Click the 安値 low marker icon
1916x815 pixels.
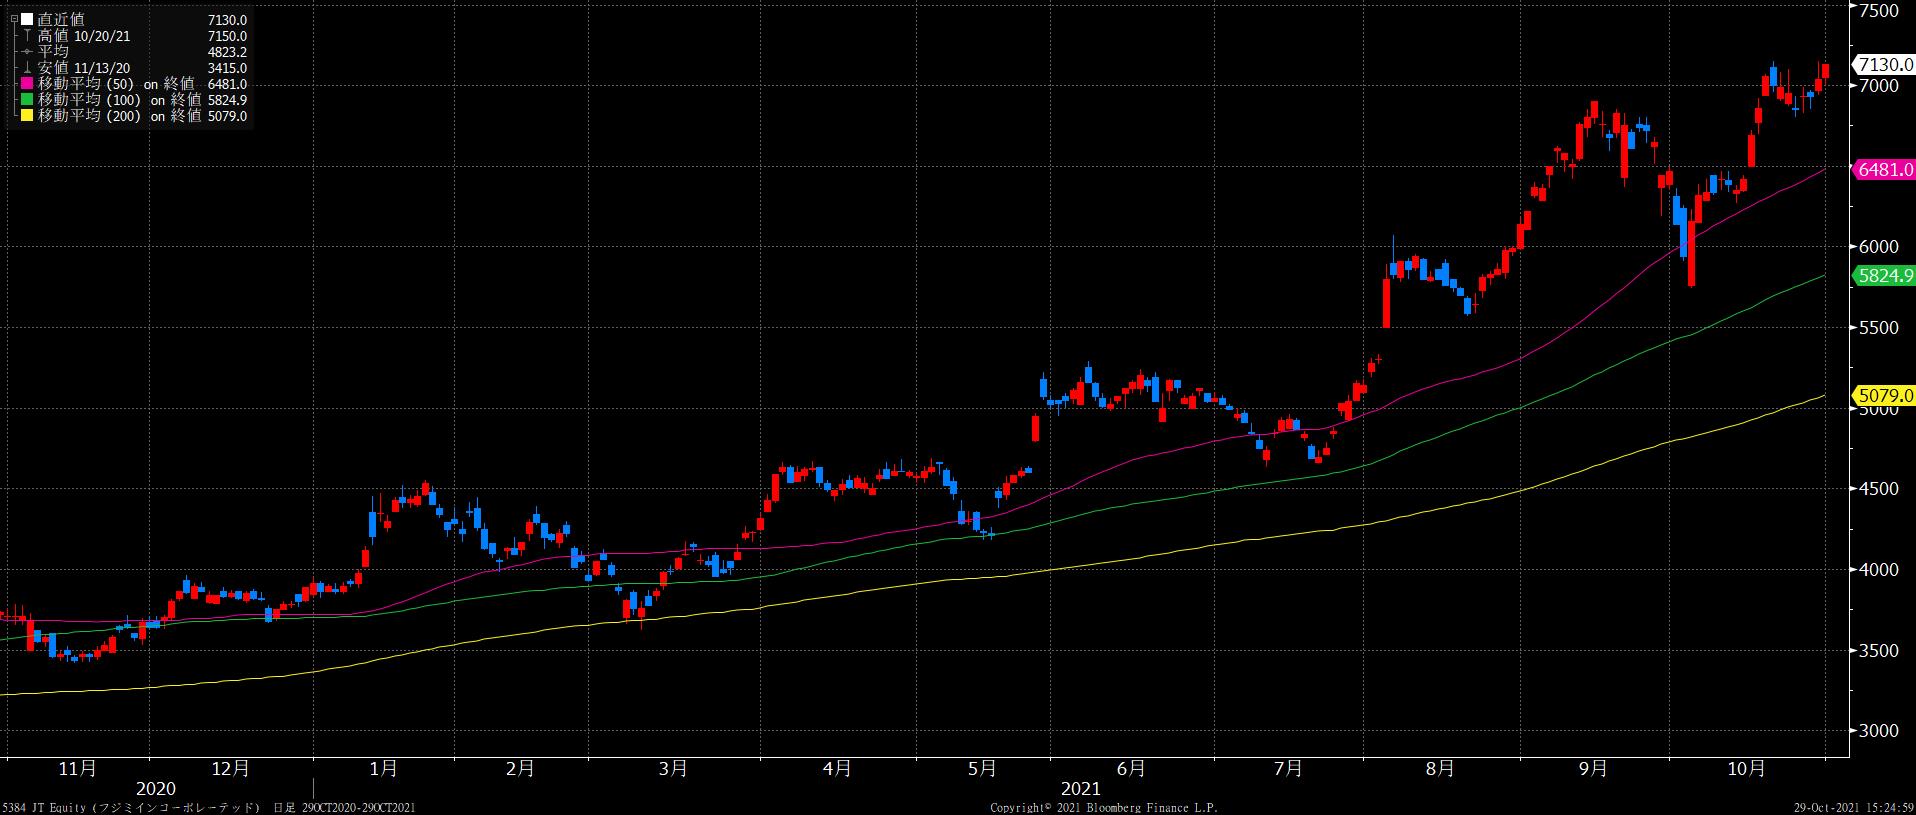[x=27, y=68]
